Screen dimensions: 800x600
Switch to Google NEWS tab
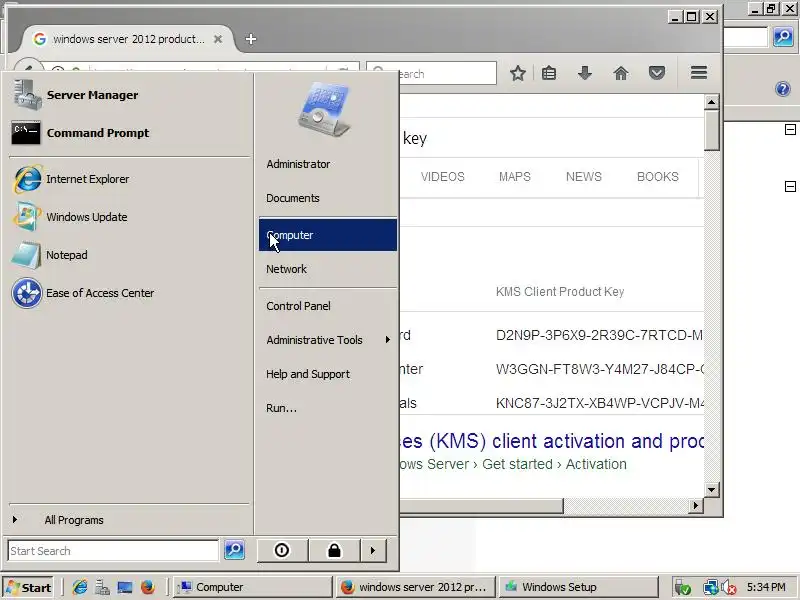(x=584, y=177)
